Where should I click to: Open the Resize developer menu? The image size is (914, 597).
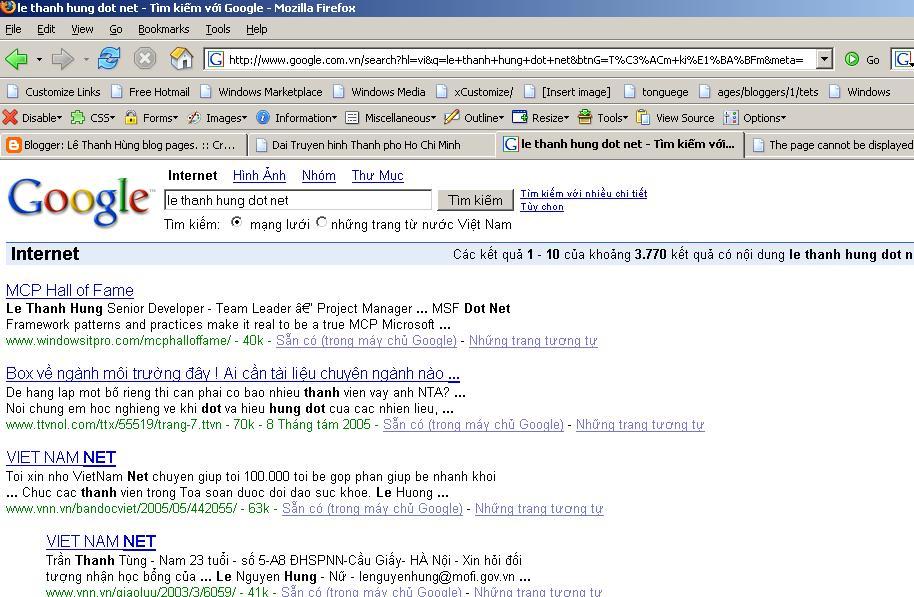tap(540, 118)
